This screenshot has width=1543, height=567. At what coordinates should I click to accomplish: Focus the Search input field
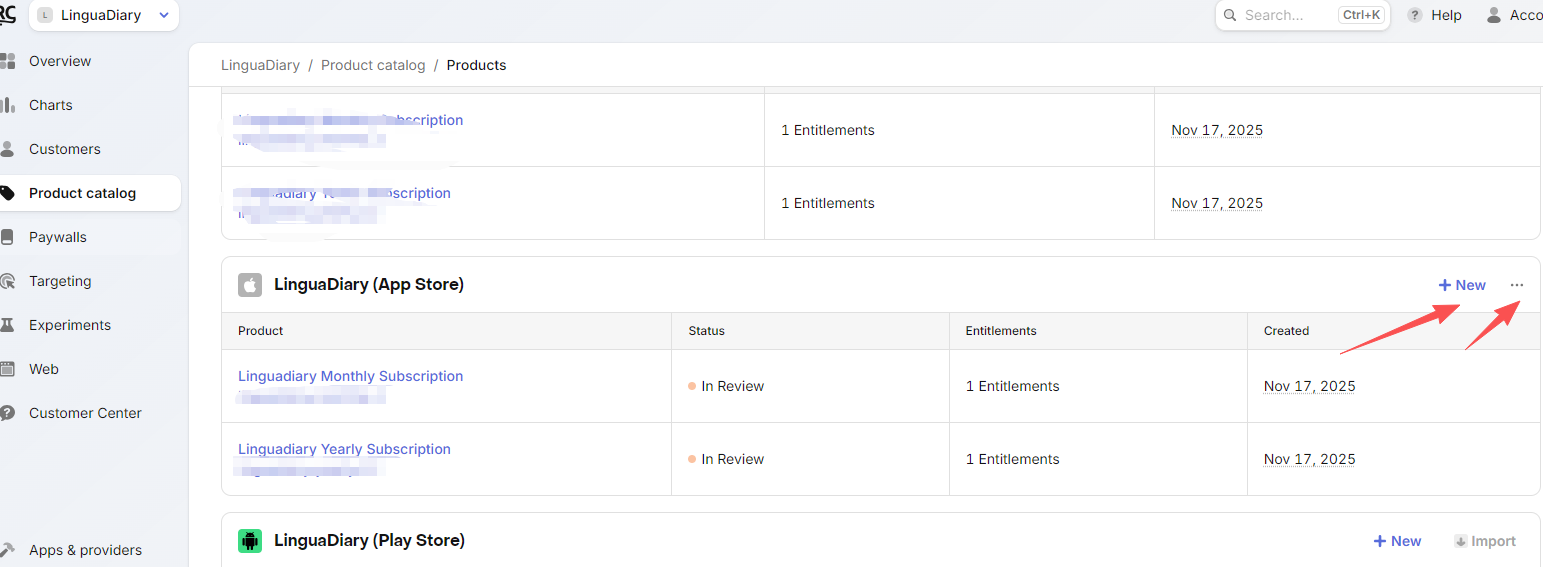point(1285,15)
